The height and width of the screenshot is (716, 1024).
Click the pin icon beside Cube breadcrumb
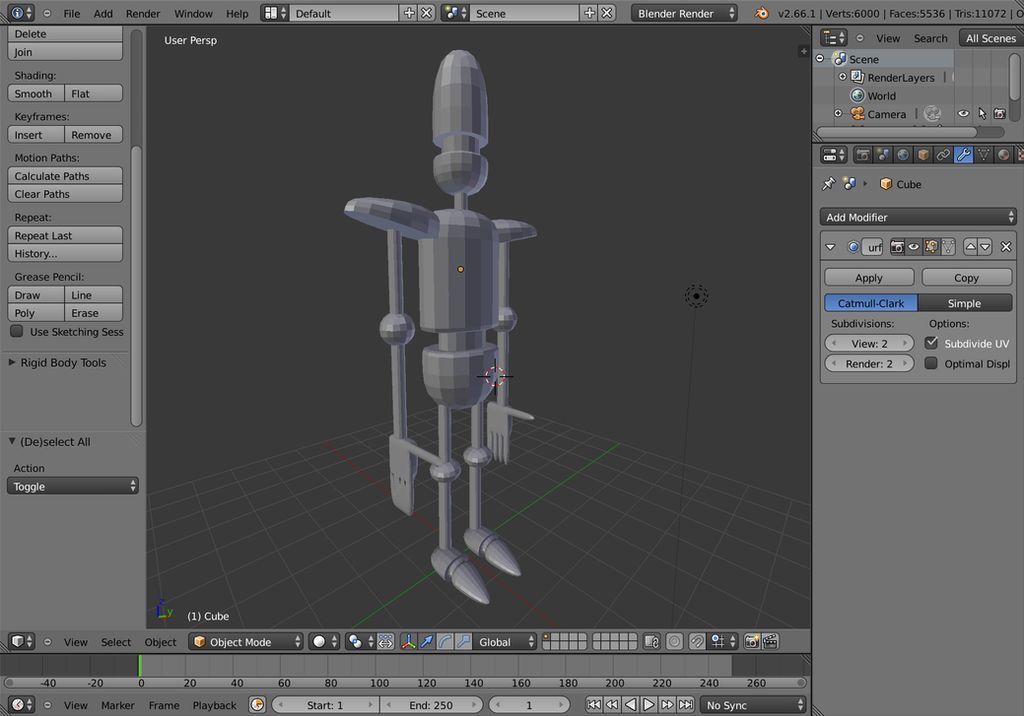[x=829, y=184]
